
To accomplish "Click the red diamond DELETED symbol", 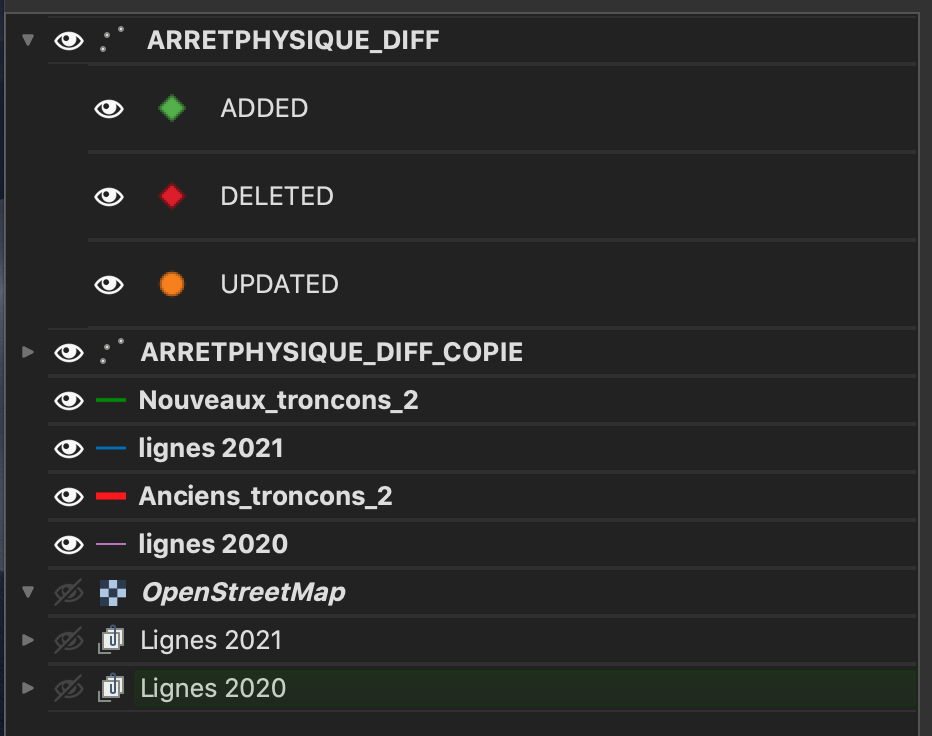I will point(172,196).
